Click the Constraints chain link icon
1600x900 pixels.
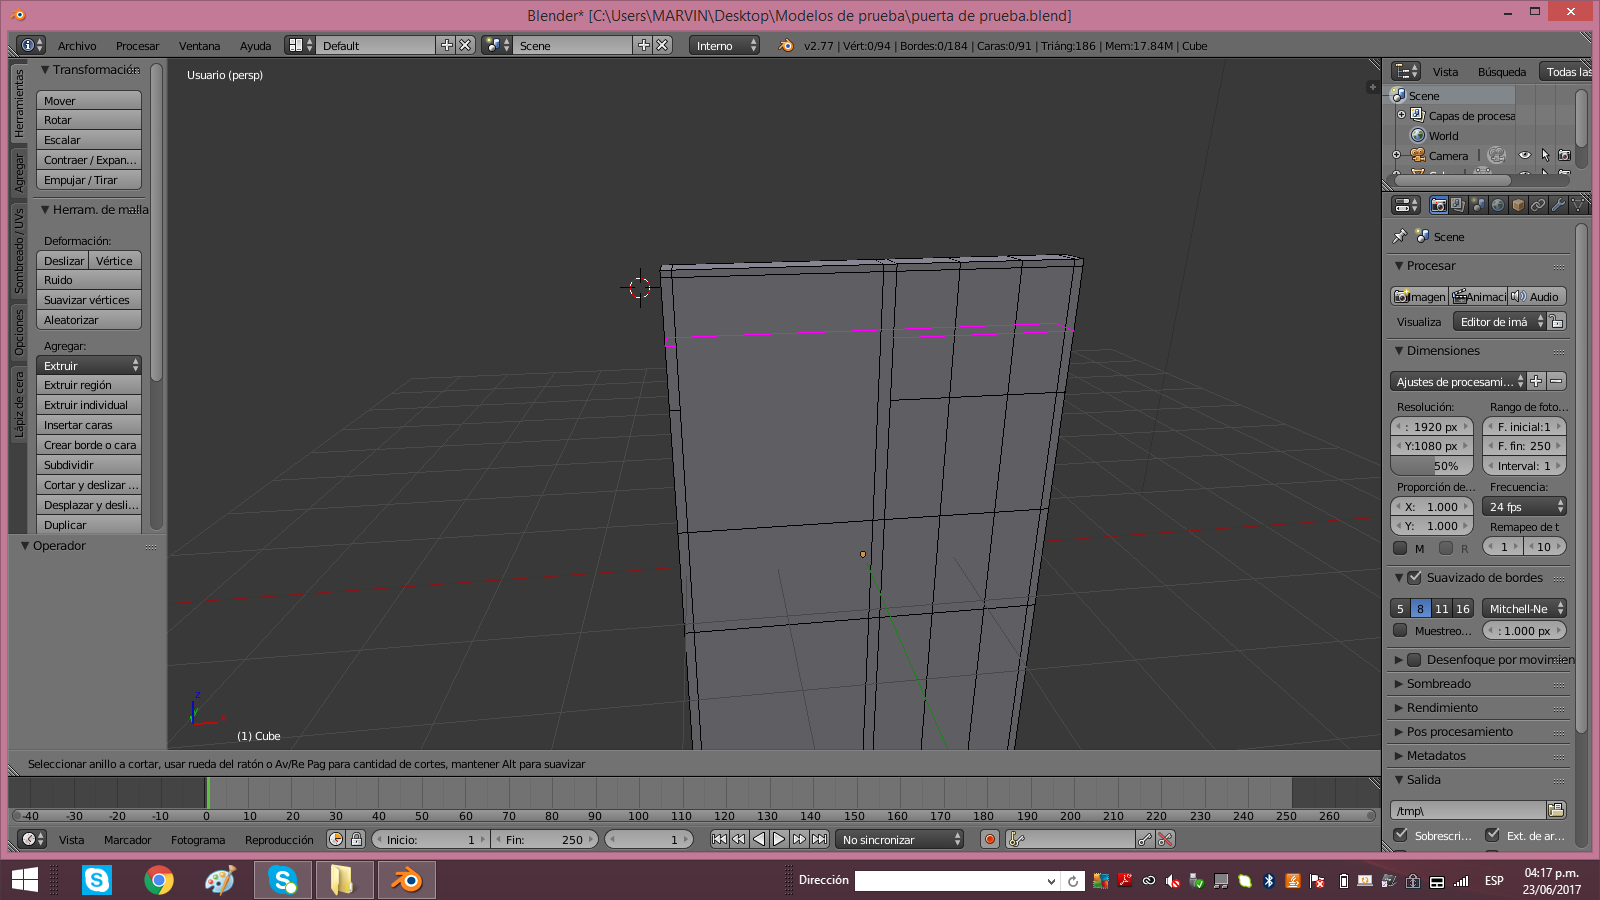coord(1538,205)
